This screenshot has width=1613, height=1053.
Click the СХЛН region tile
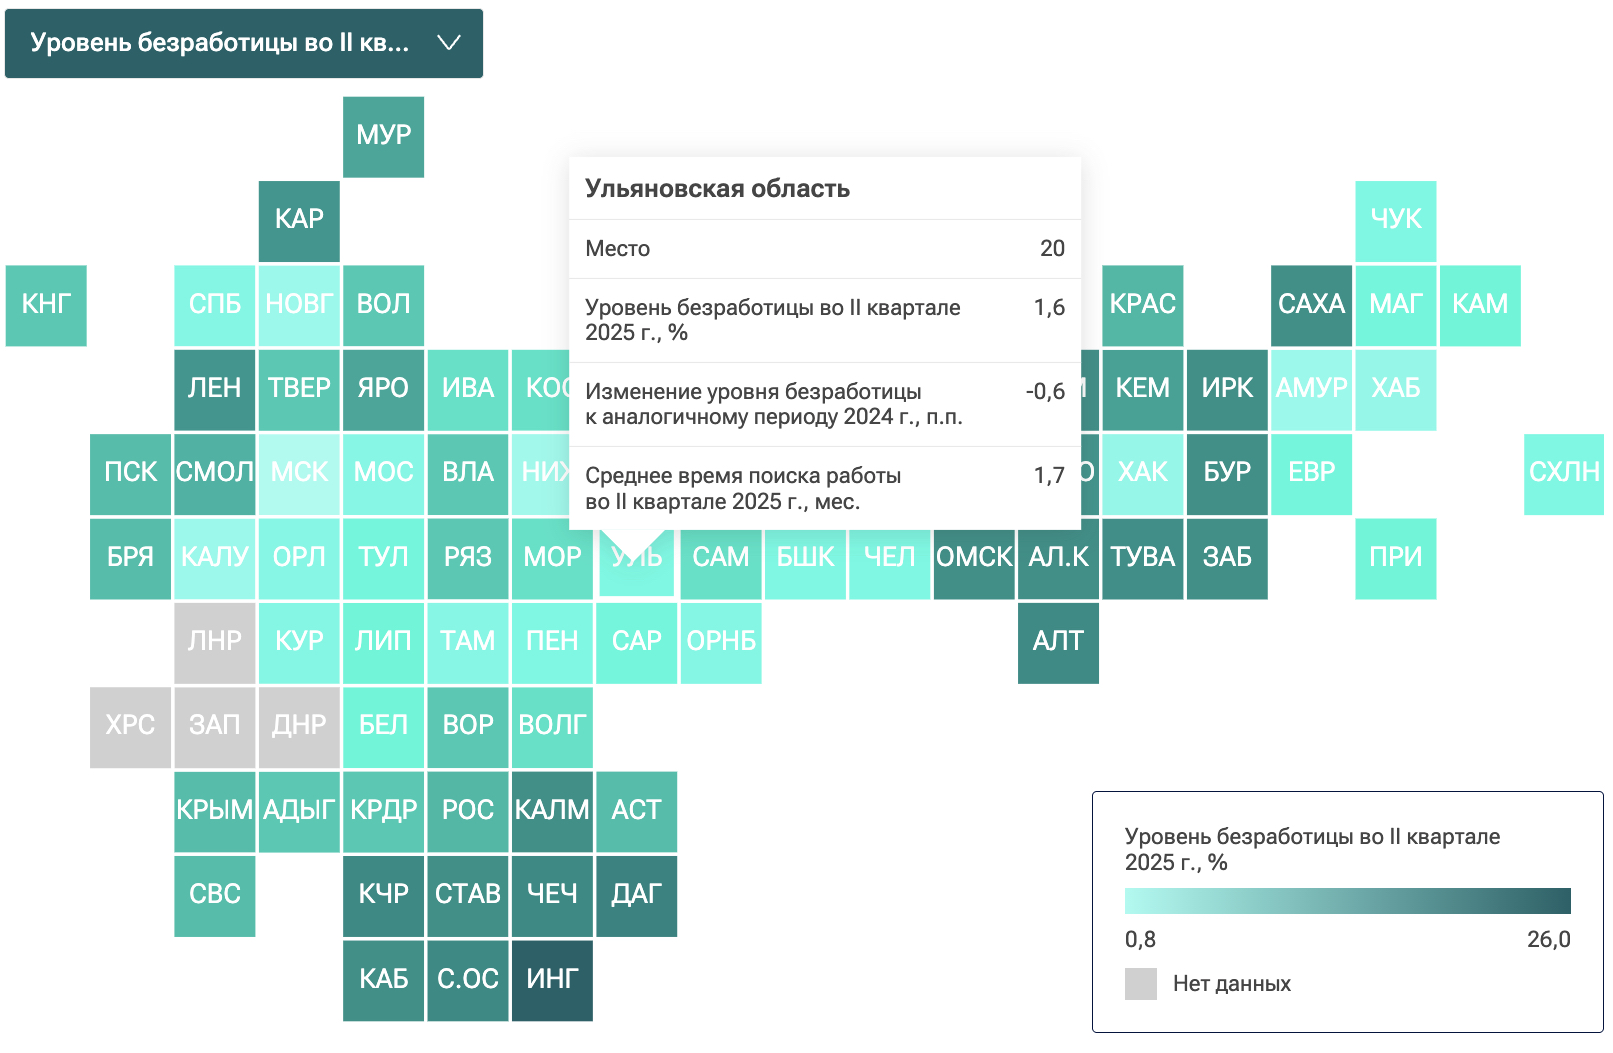tap(1564, 474)
